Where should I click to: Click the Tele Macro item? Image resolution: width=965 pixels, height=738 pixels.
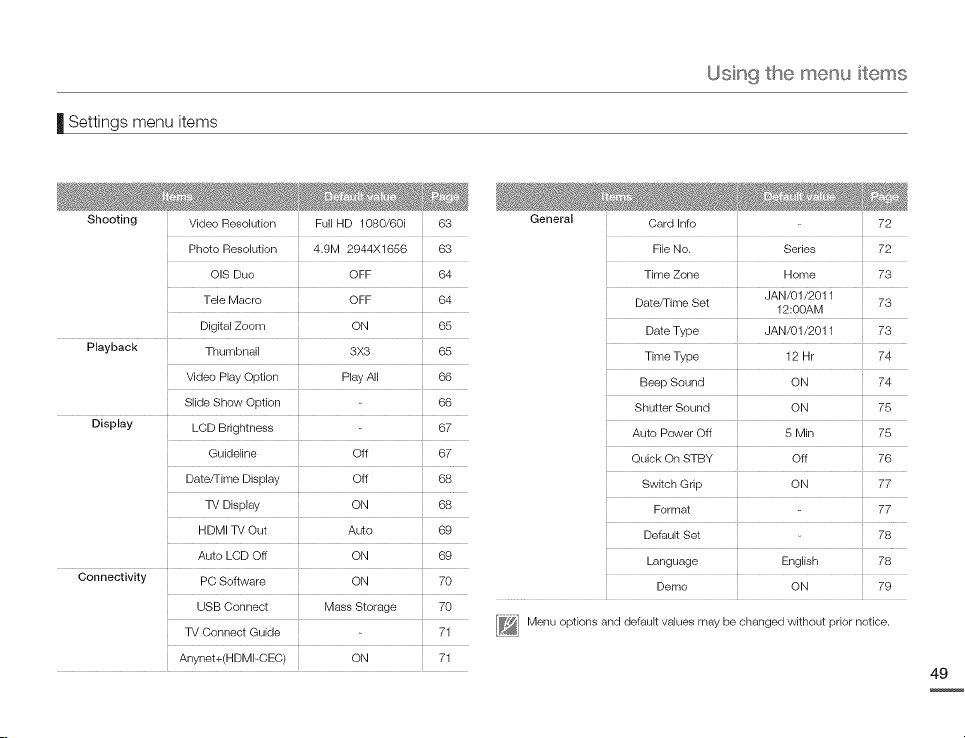(x=232, y=300)
